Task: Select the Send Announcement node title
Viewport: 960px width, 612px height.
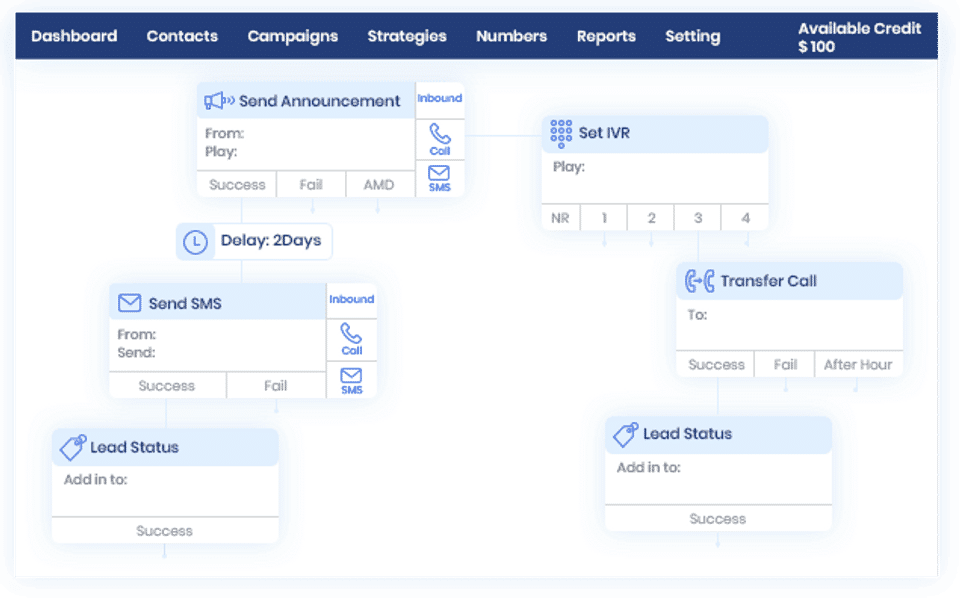Action: [319, 101]
